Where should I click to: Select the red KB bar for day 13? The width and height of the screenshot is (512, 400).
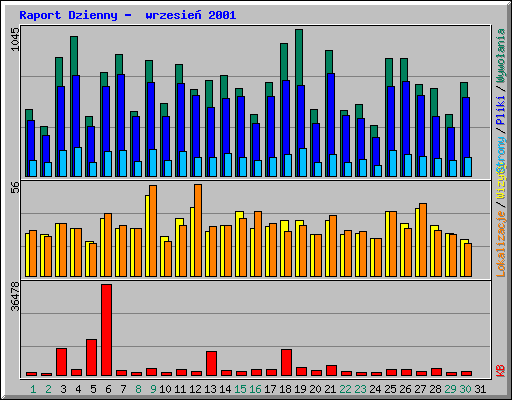click(211, 363)
